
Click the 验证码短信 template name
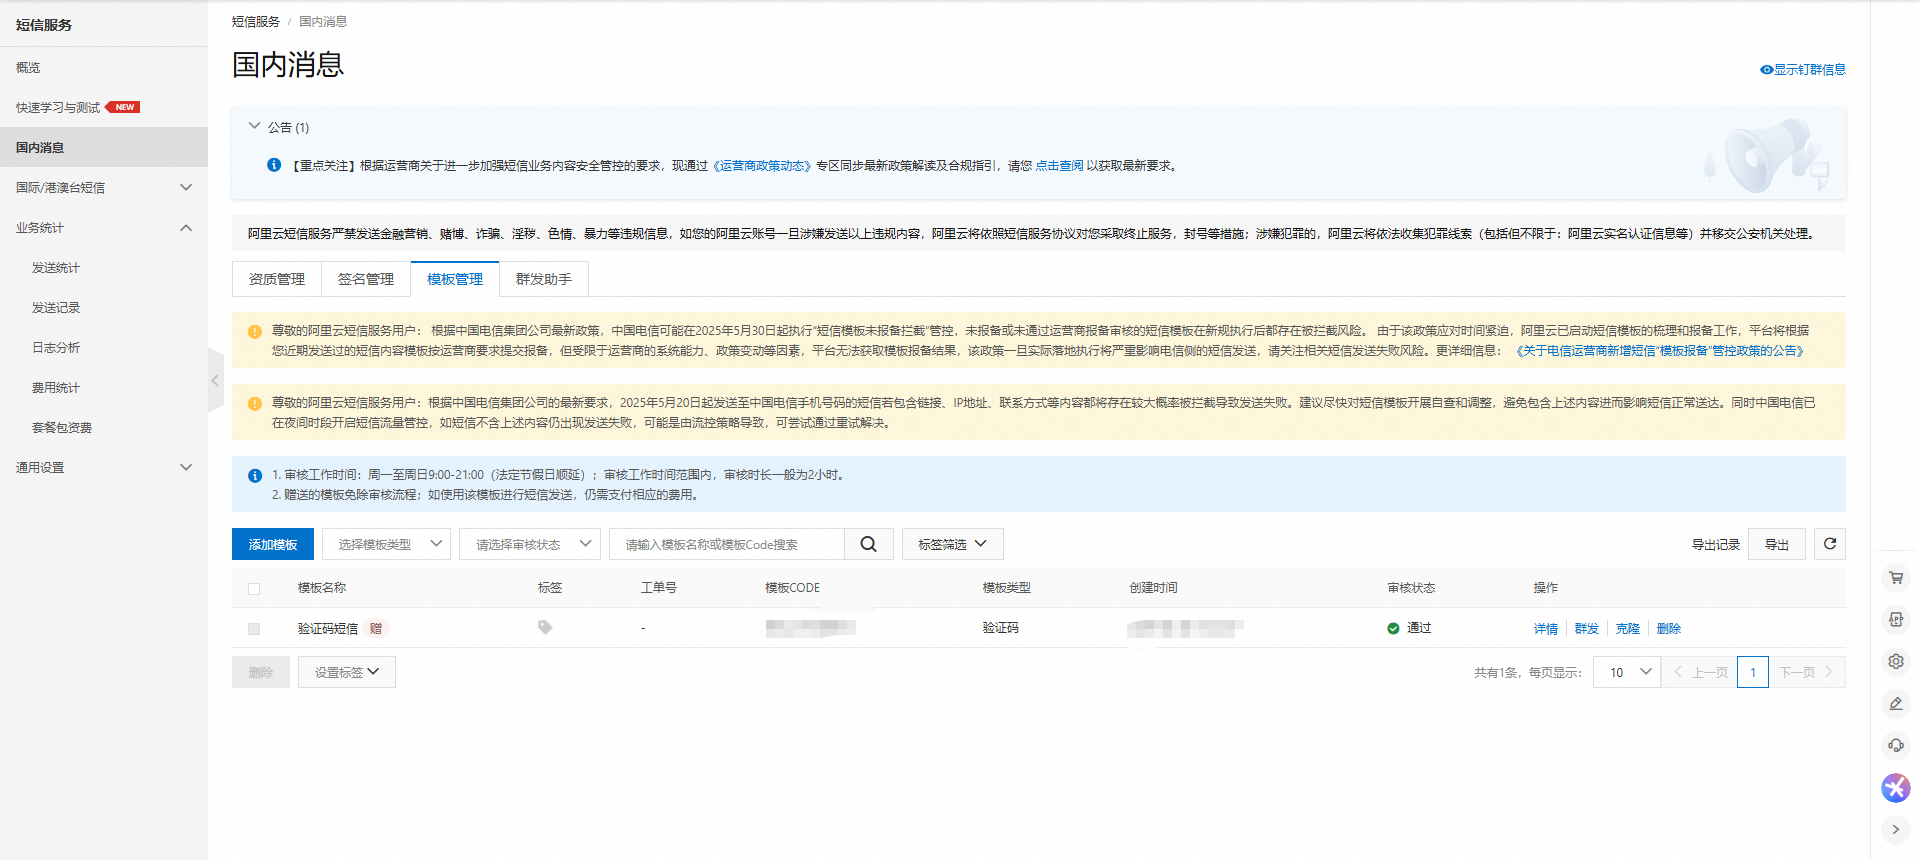328,629
